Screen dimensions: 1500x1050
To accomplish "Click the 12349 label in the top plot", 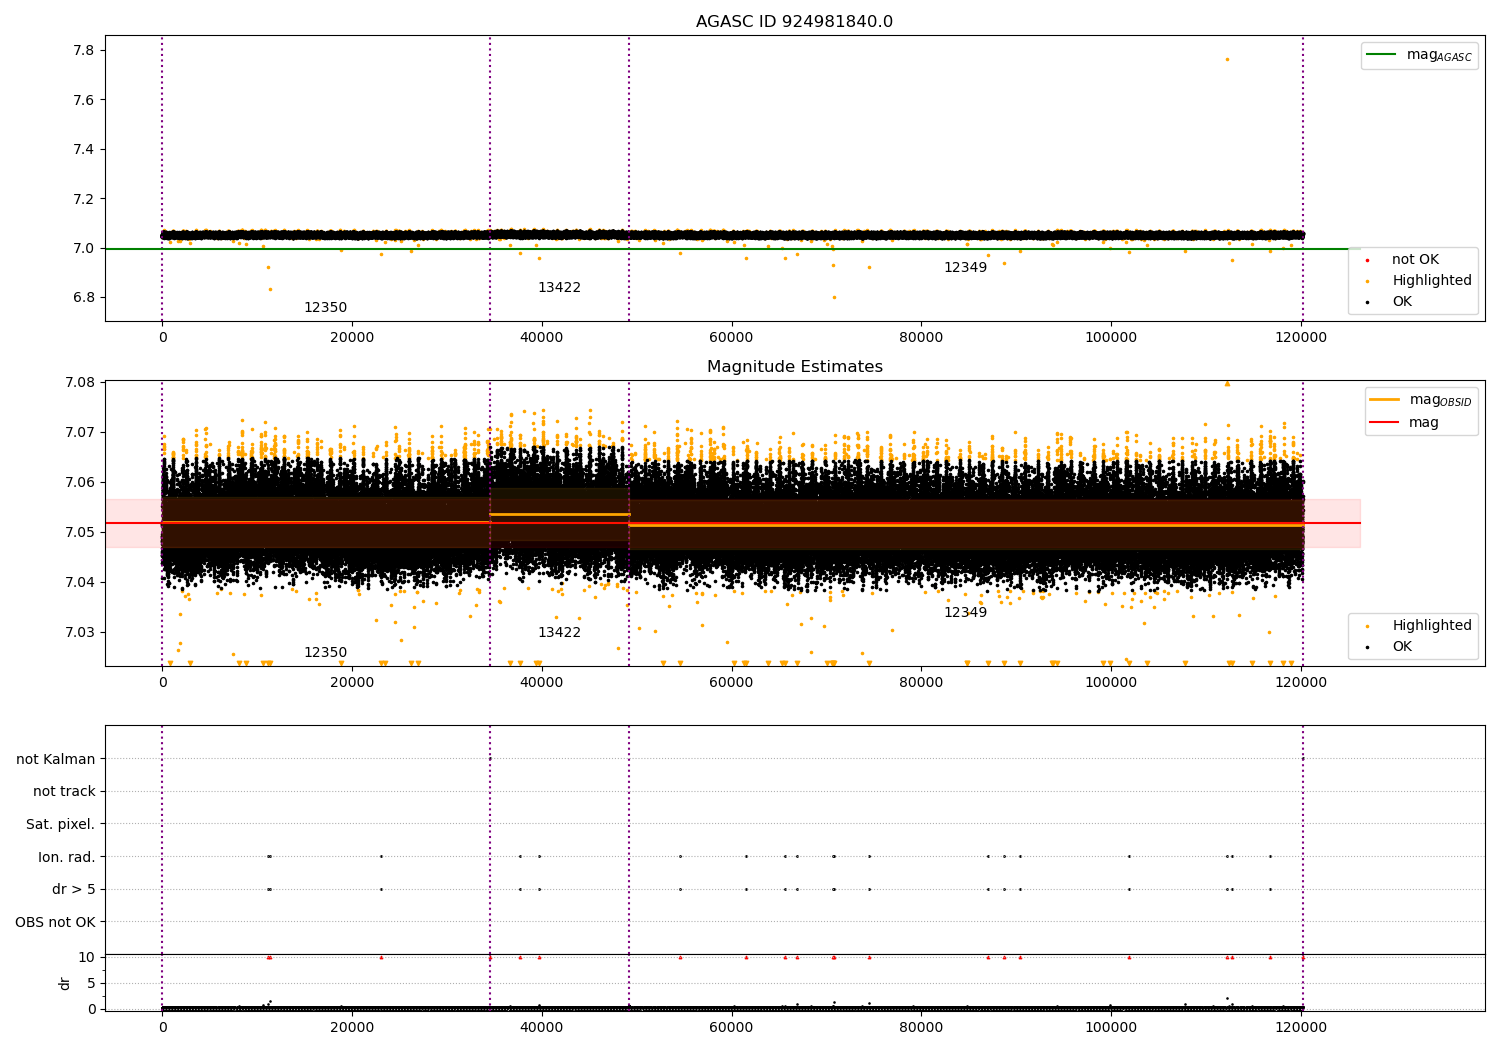I will point(965,268).
